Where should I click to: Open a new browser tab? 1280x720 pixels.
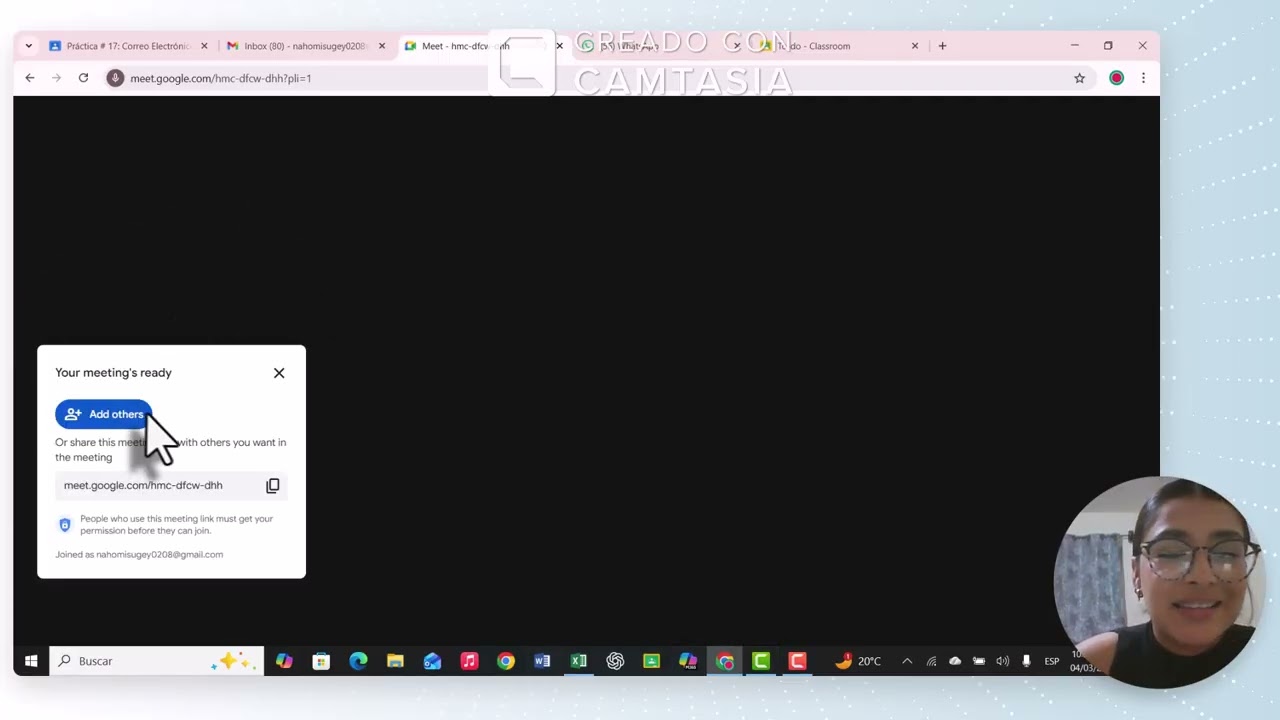tap(942, 46)
